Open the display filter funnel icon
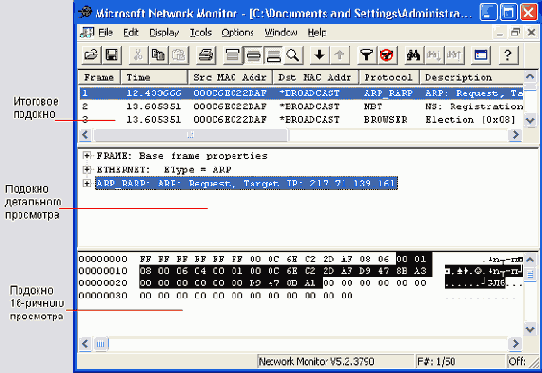This screenshot has width=542, height=373. click(367, 55)
